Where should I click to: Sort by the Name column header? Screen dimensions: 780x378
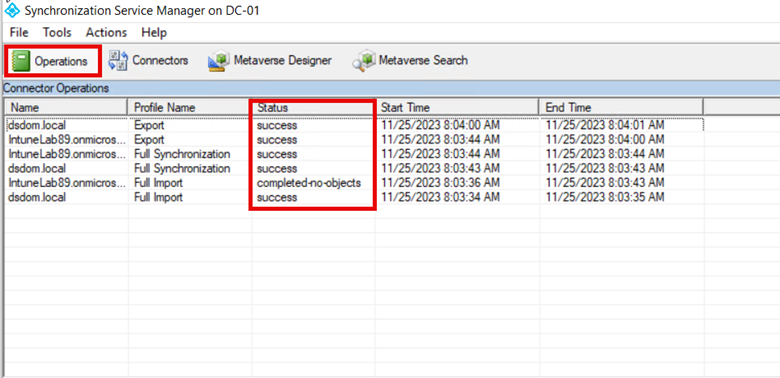pos(66,107)
